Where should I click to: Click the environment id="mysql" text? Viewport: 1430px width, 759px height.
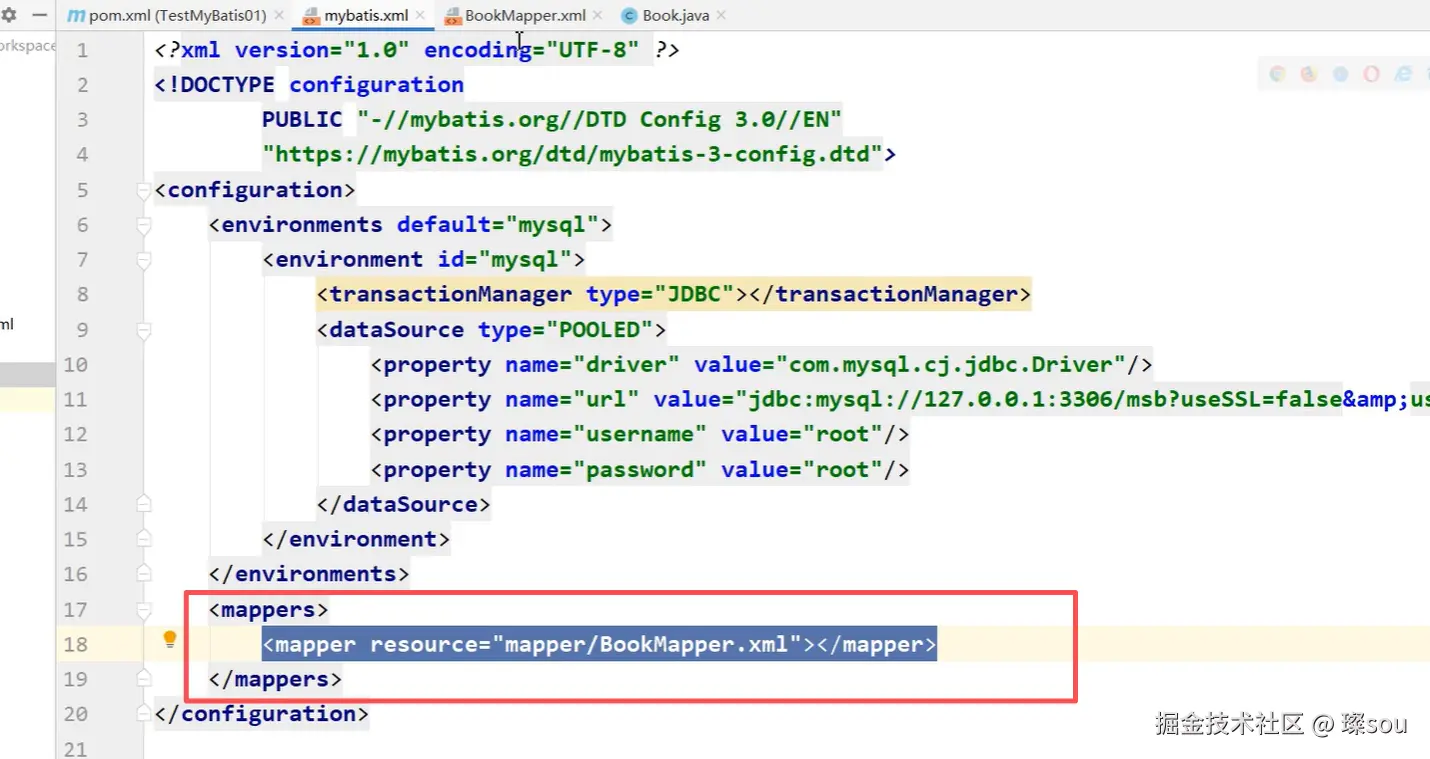coord(424,260)
